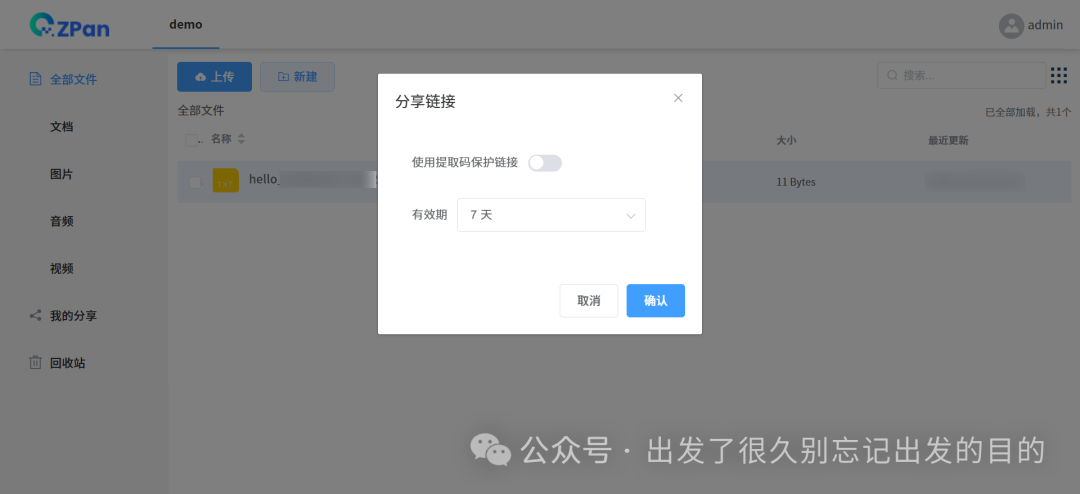The height and width of the screenshot is (494, 1080).
Task: Toggle the extraction code protection switch
Action: (x=545, y=163)
